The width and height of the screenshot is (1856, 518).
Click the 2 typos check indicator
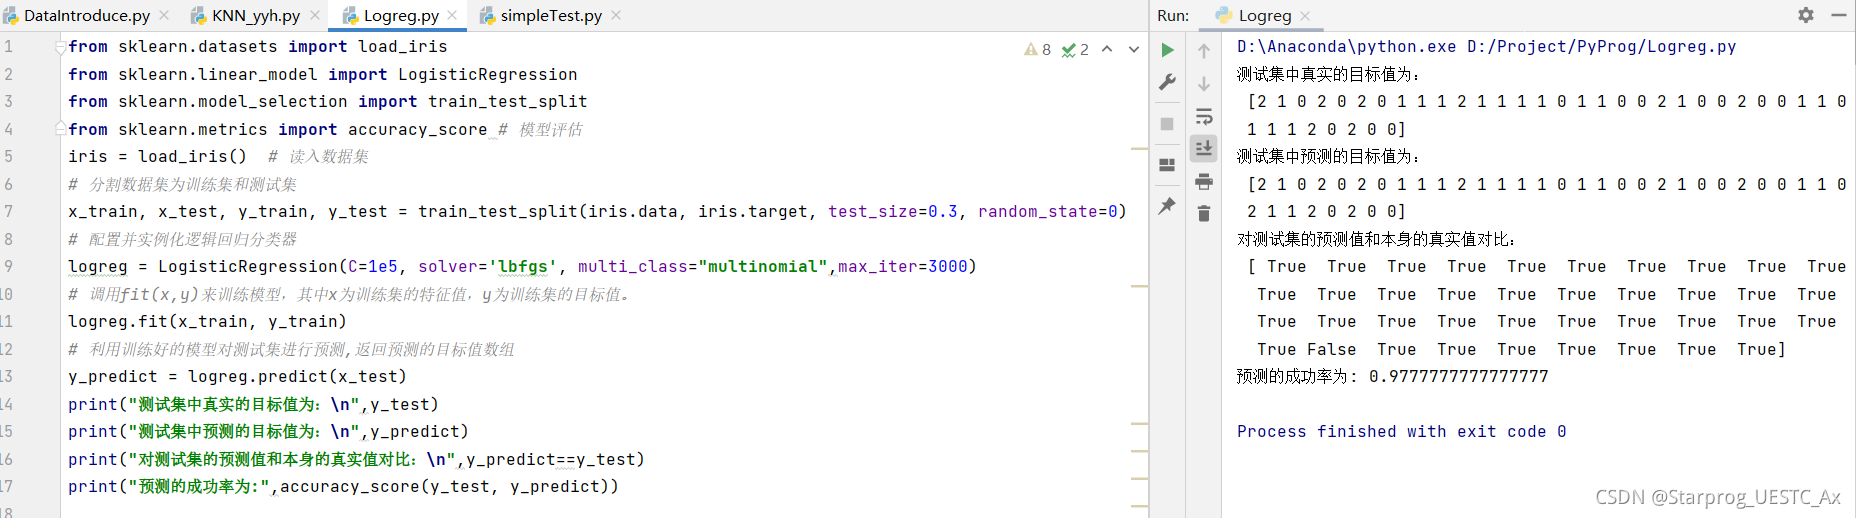1076,49
